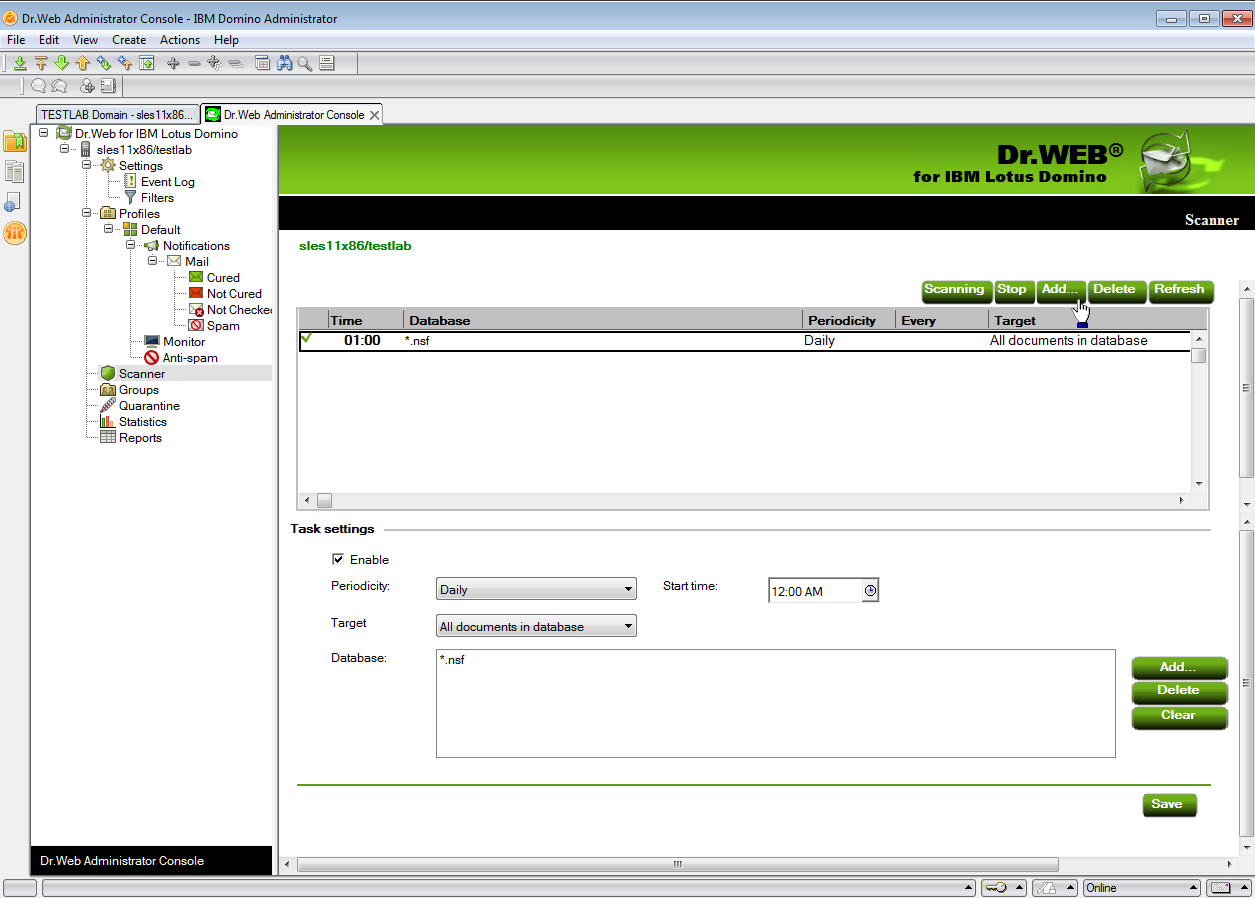
Task: Click the Clear button
Action: click(x=1179, y=716)
